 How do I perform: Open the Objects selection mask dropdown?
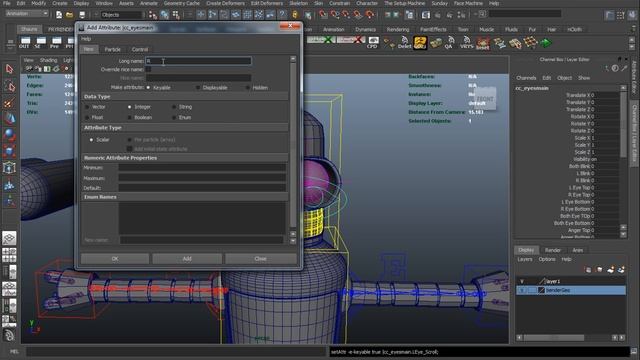[x=121, y=15]
